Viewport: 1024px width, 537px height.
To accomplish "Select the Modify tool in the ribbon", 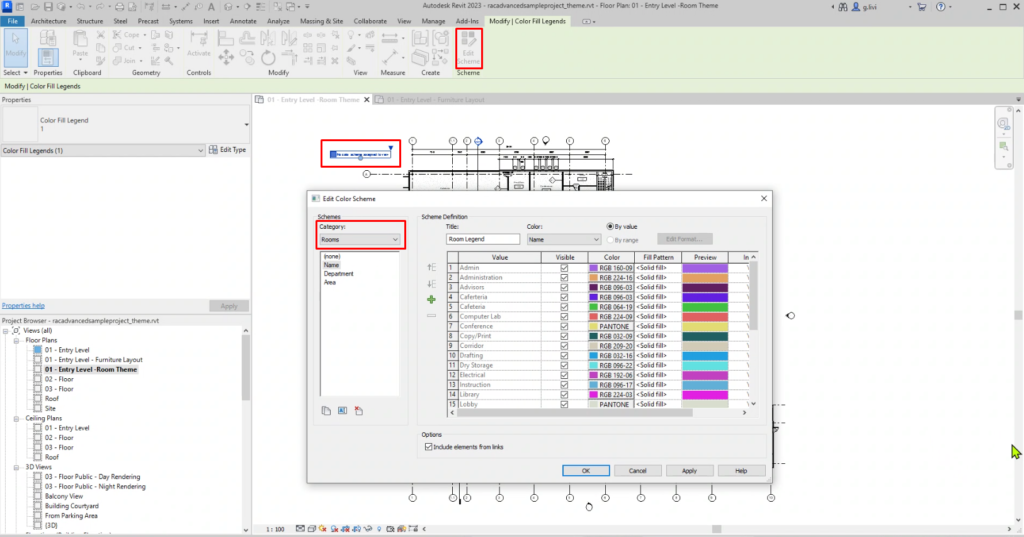I will point(16,46).
